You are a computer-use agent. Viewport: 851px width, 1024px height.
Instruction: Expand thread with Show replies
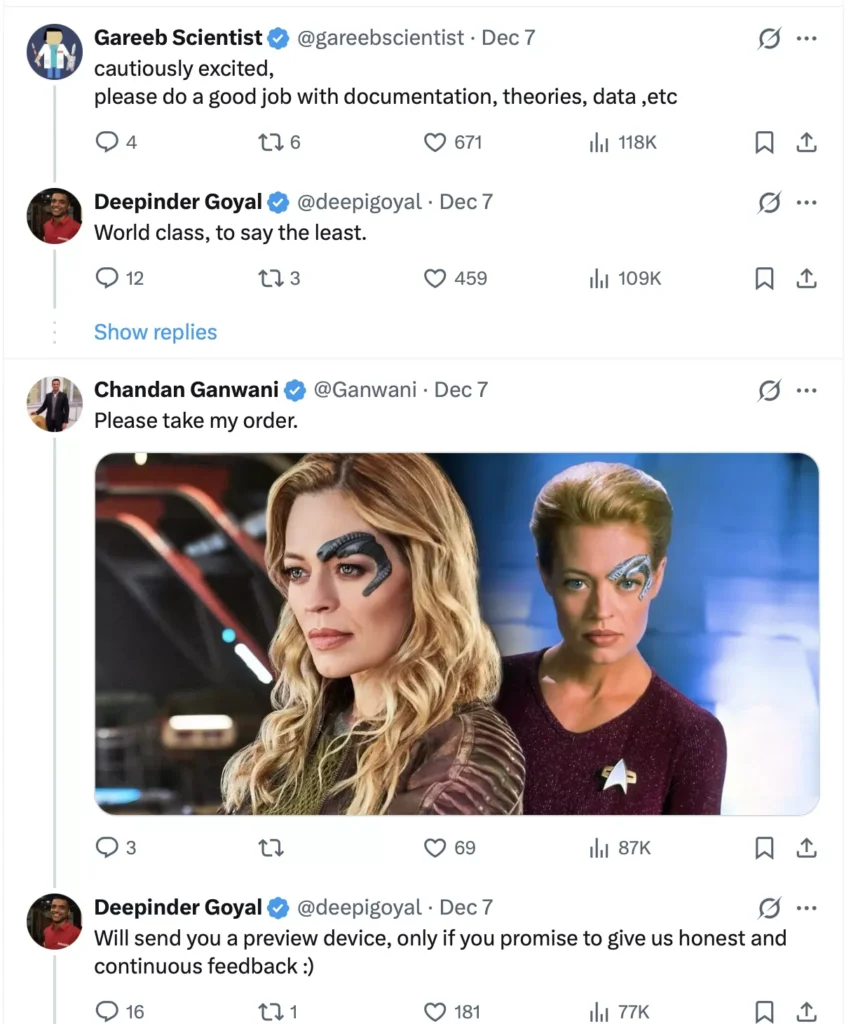(x=155, y=332)
